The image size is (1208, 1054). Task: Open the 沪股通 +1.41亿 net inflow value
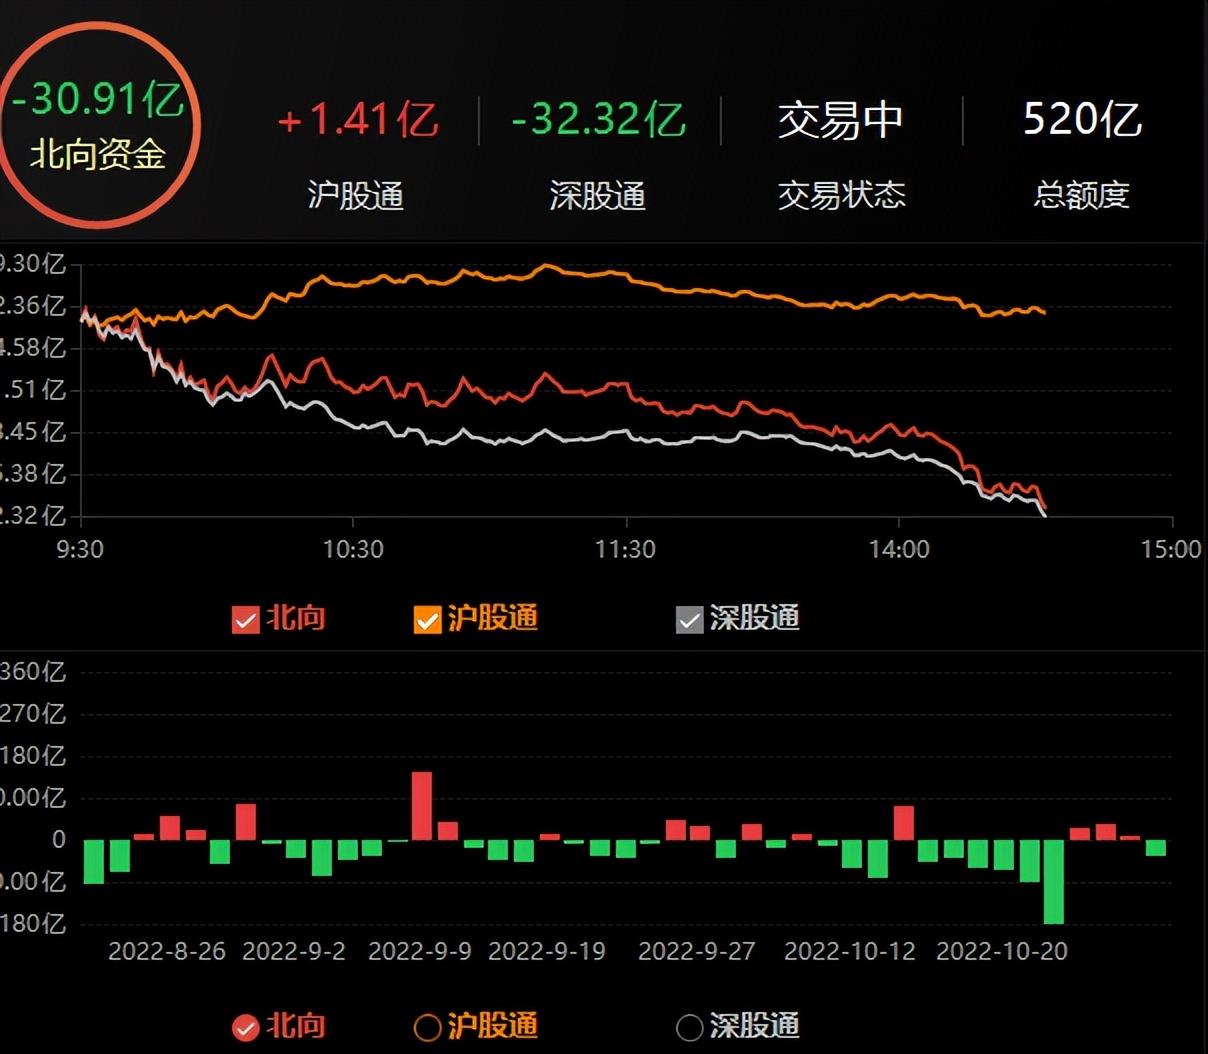[x=357, y=121]
